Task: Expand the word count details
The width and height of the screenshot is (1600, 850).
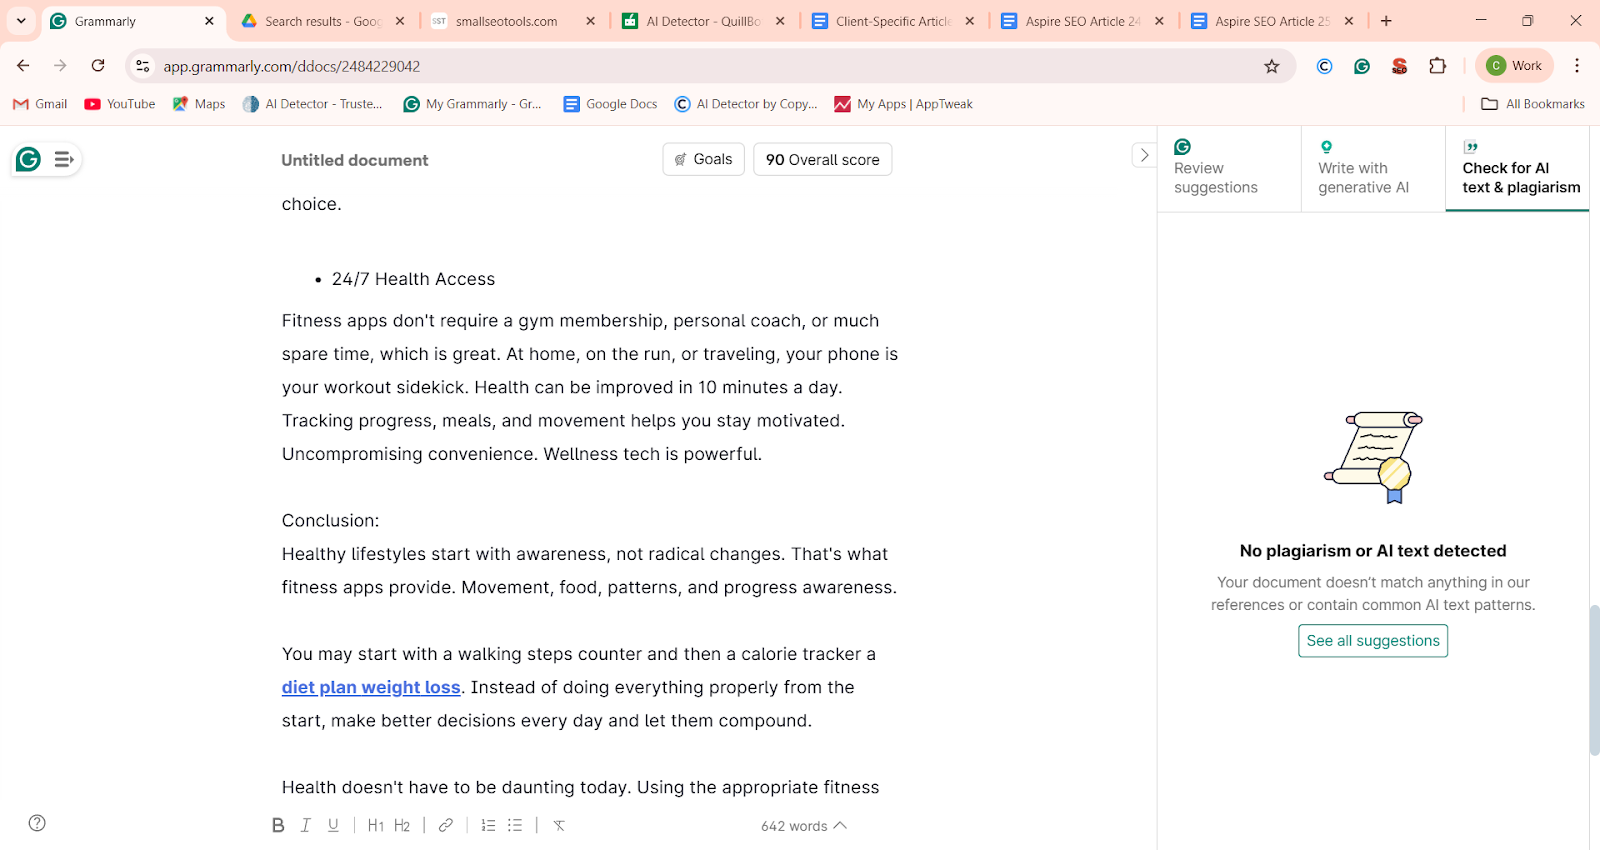Action: pos(803,826)
